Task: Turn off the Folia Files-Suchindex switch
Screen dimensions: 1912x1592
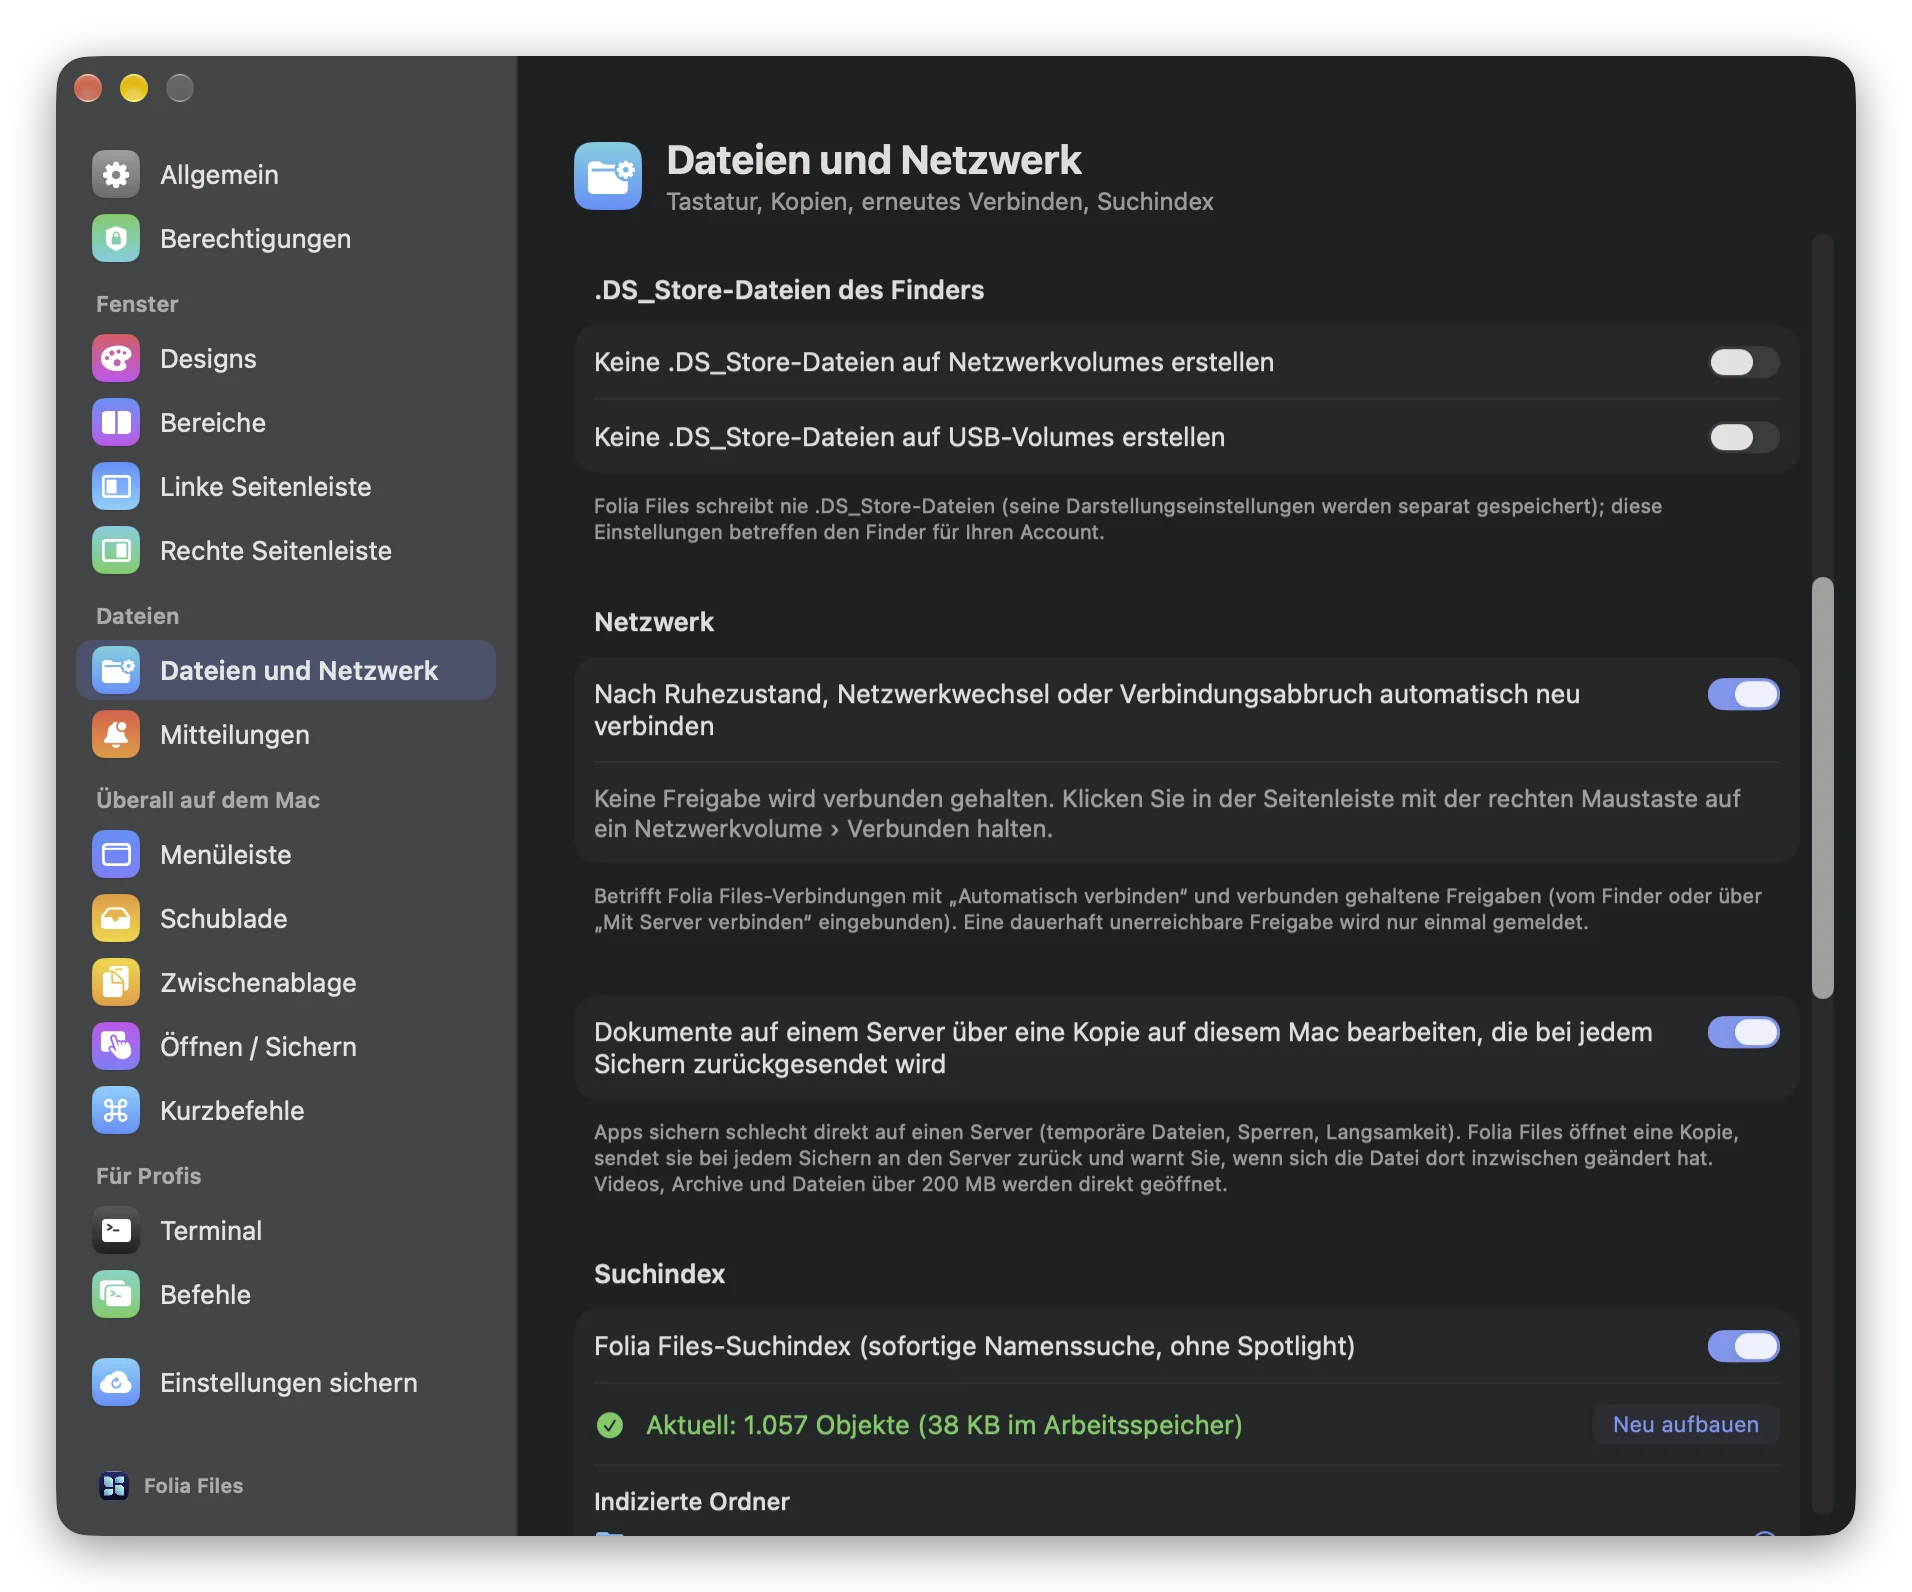Action: pos(1743,1346)
